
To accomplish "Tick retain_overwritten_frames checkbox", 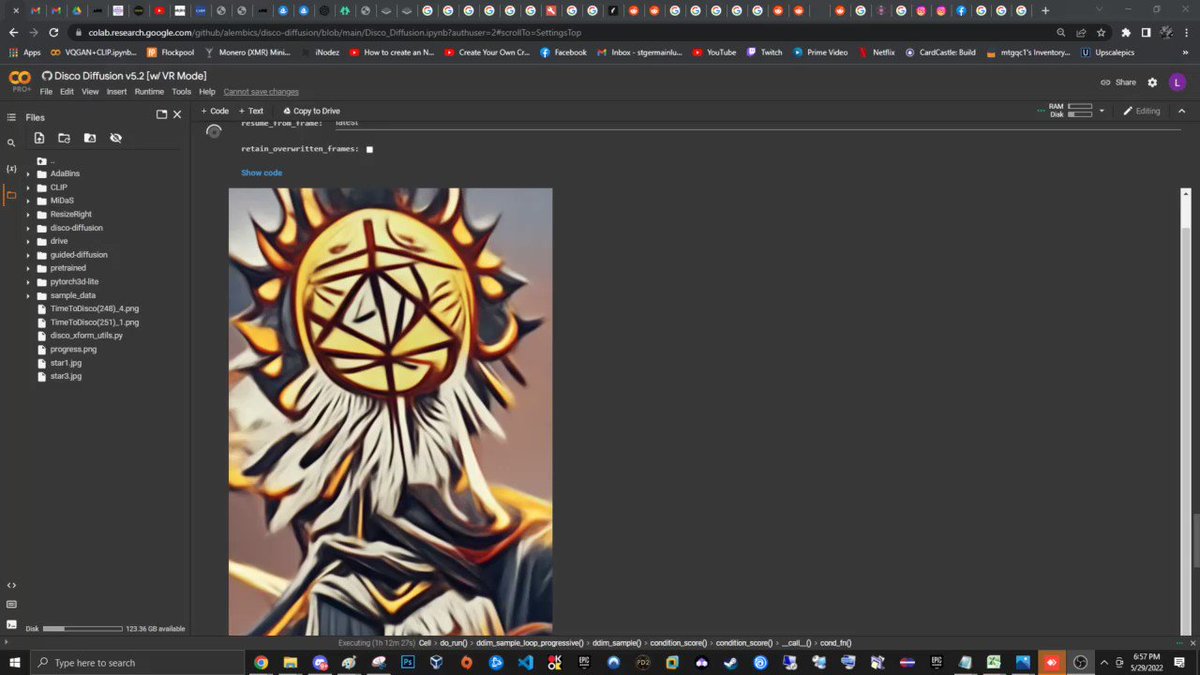I will click(369, 149).
